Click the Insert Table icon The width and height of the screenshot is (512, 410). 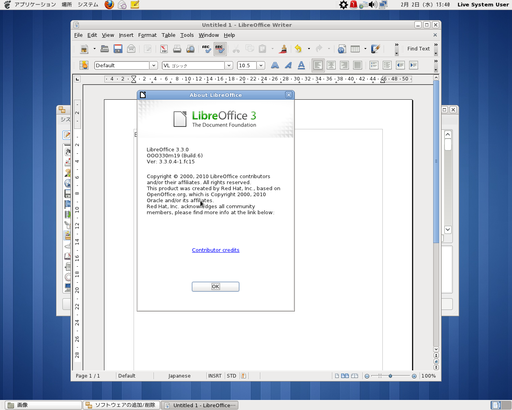tap(355, 49)
